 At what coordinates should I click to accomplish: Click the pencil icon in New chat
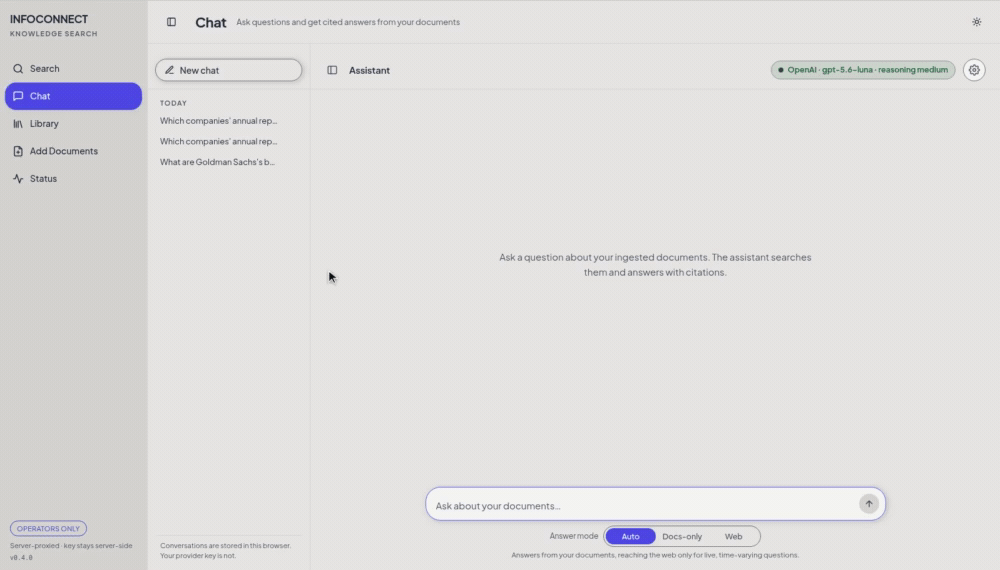point(170,70)
